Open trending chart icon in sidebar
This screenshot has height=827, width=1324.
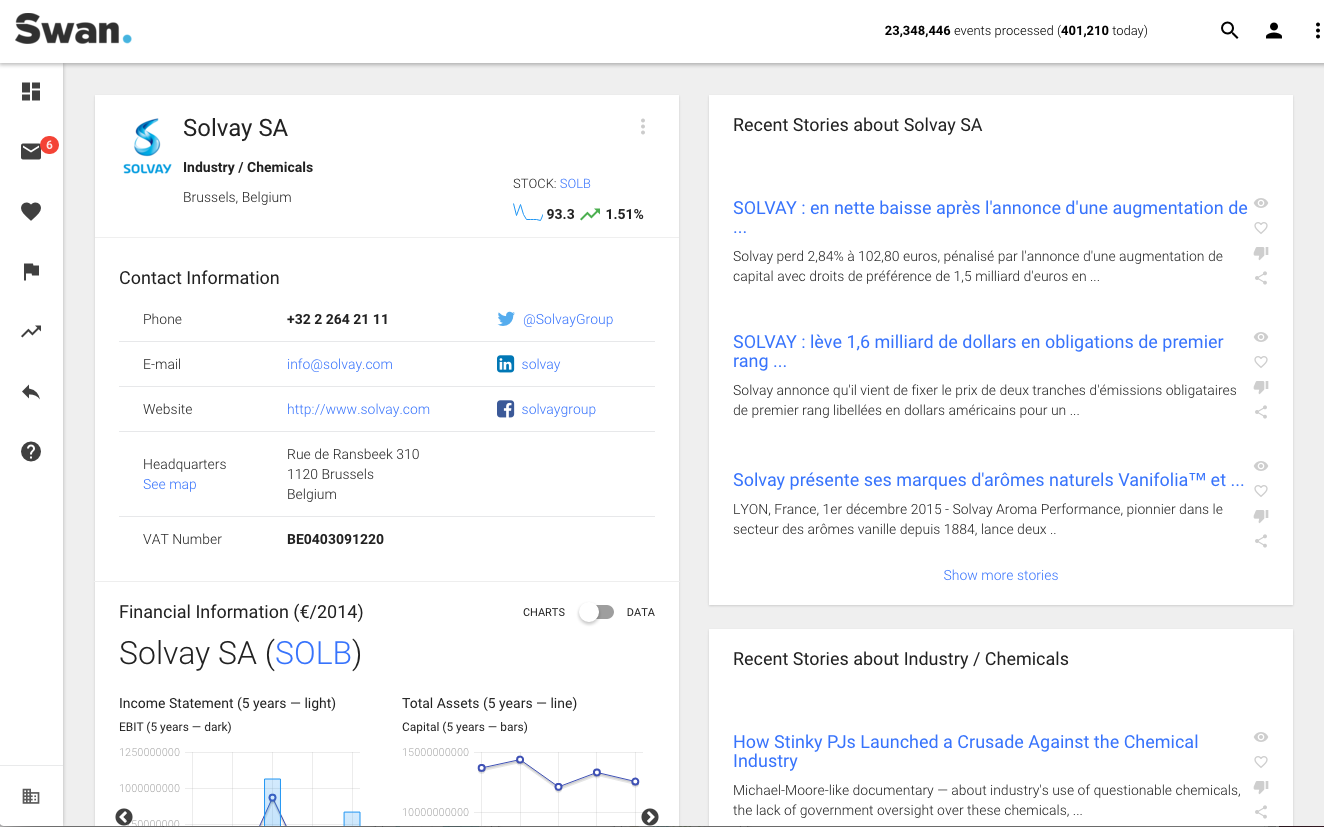(x=31, y=331)
